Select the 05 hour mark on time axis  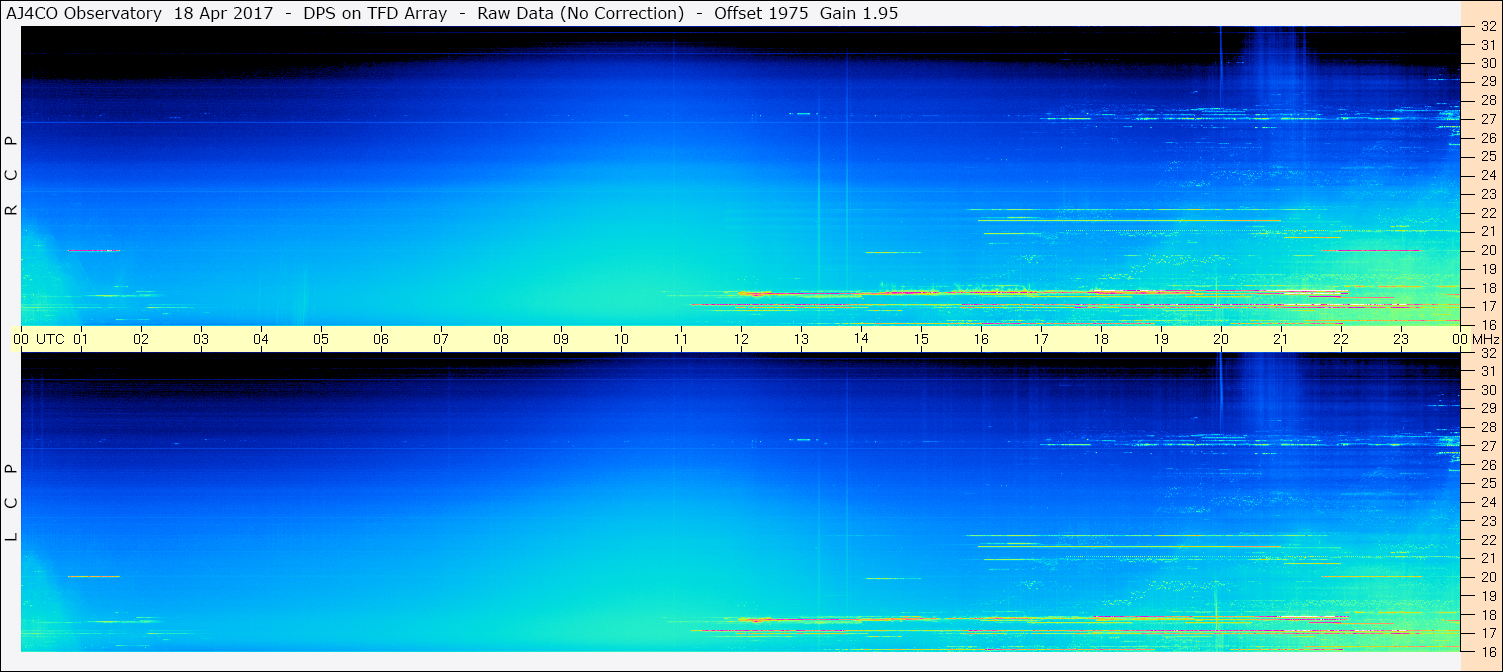321,339
